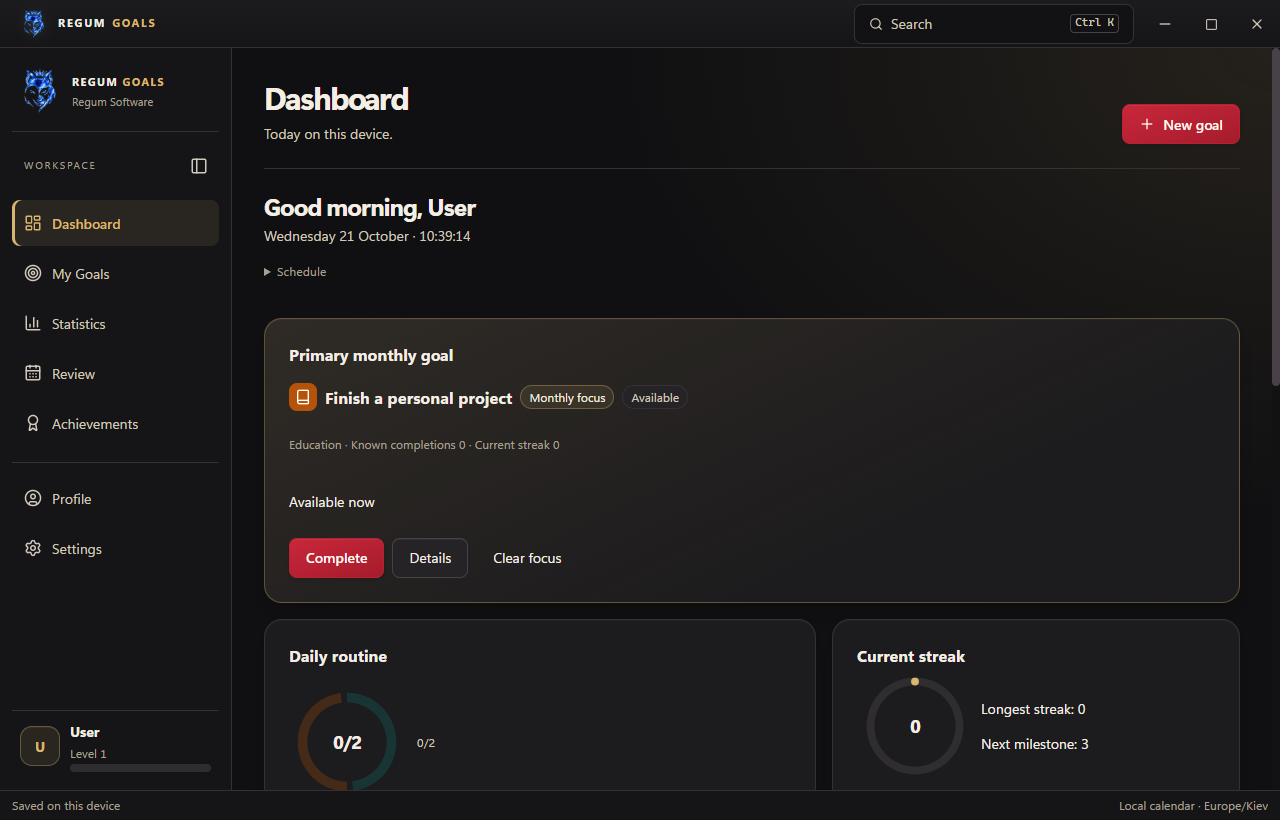This screenshot has width=1280, height=820.
Task: Focus the Search field in title bar
Action: click(x=993, y=24)
